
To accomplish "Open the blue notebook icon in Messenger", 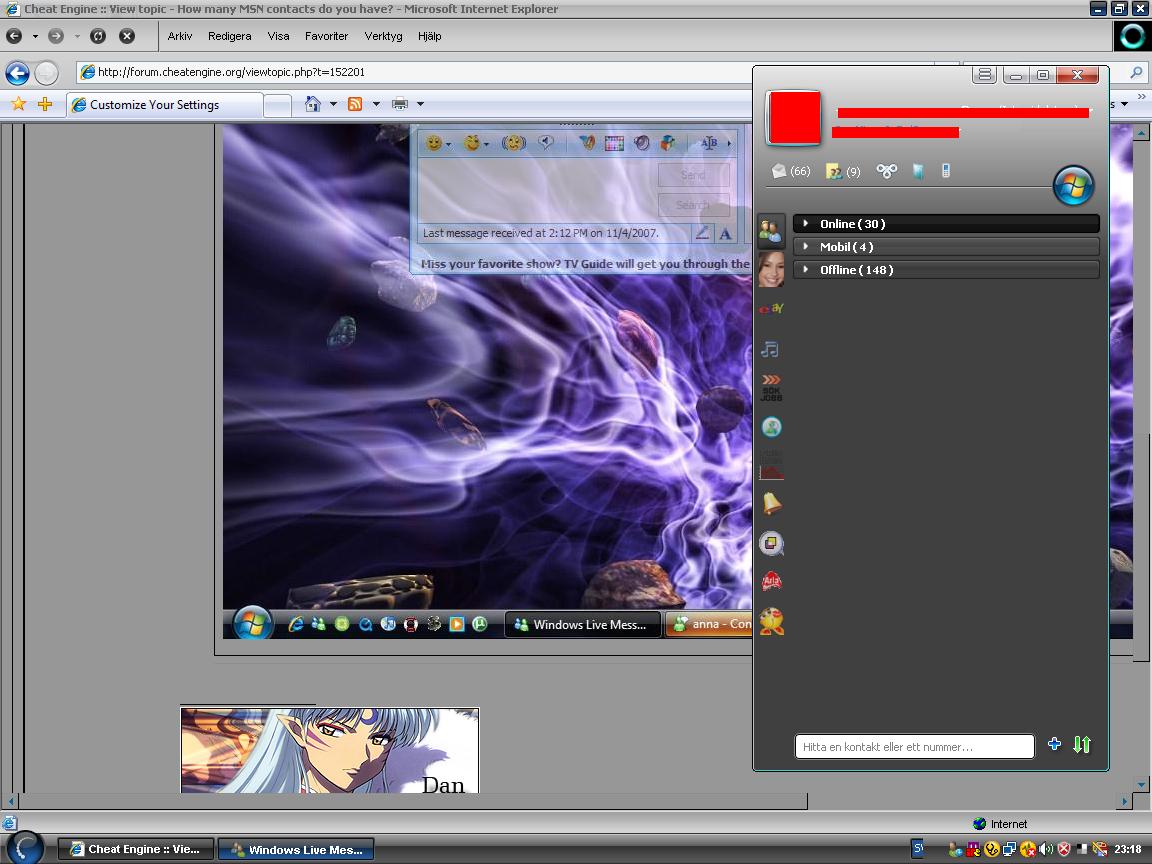I will 918,171.
